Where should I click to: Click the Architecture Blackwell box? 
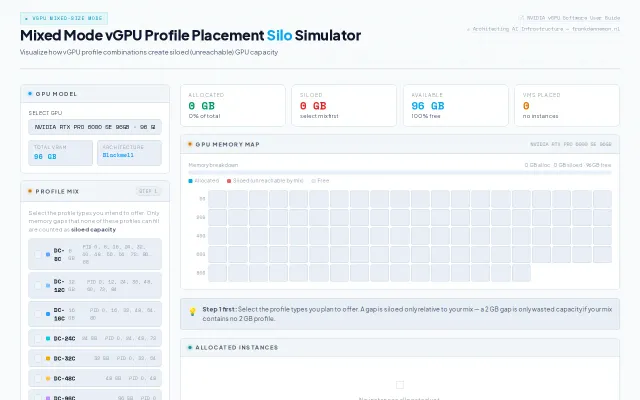[129, 153]
